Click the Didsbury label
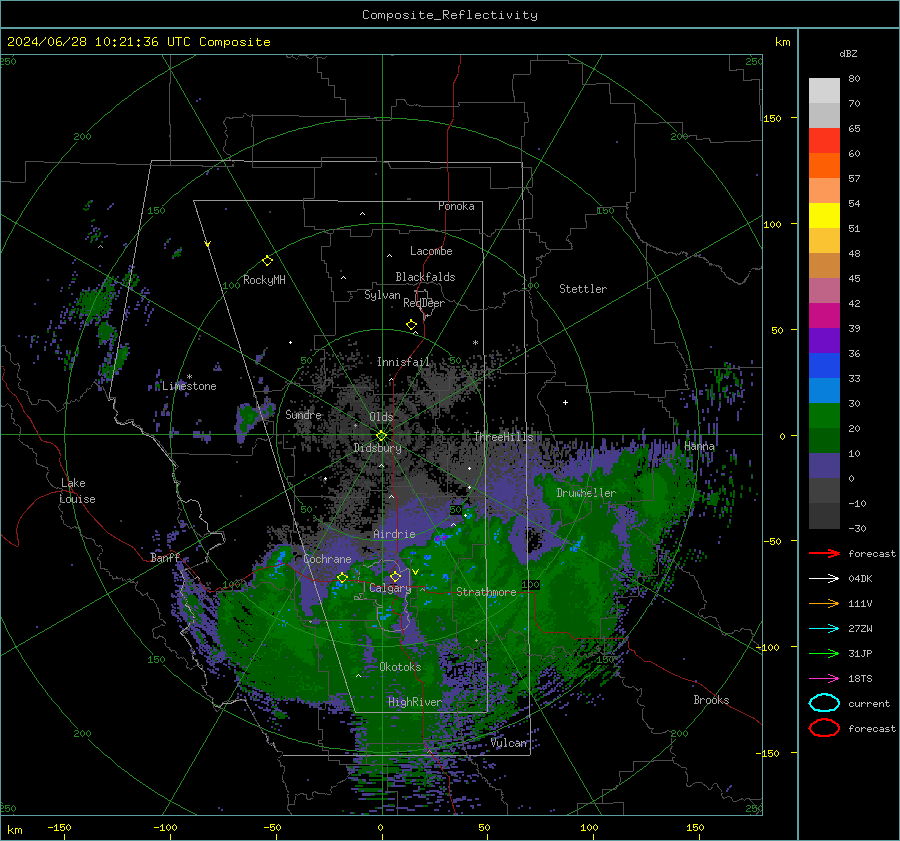The width and height of the screenshot is (900, 841). (x=378, y=448)
